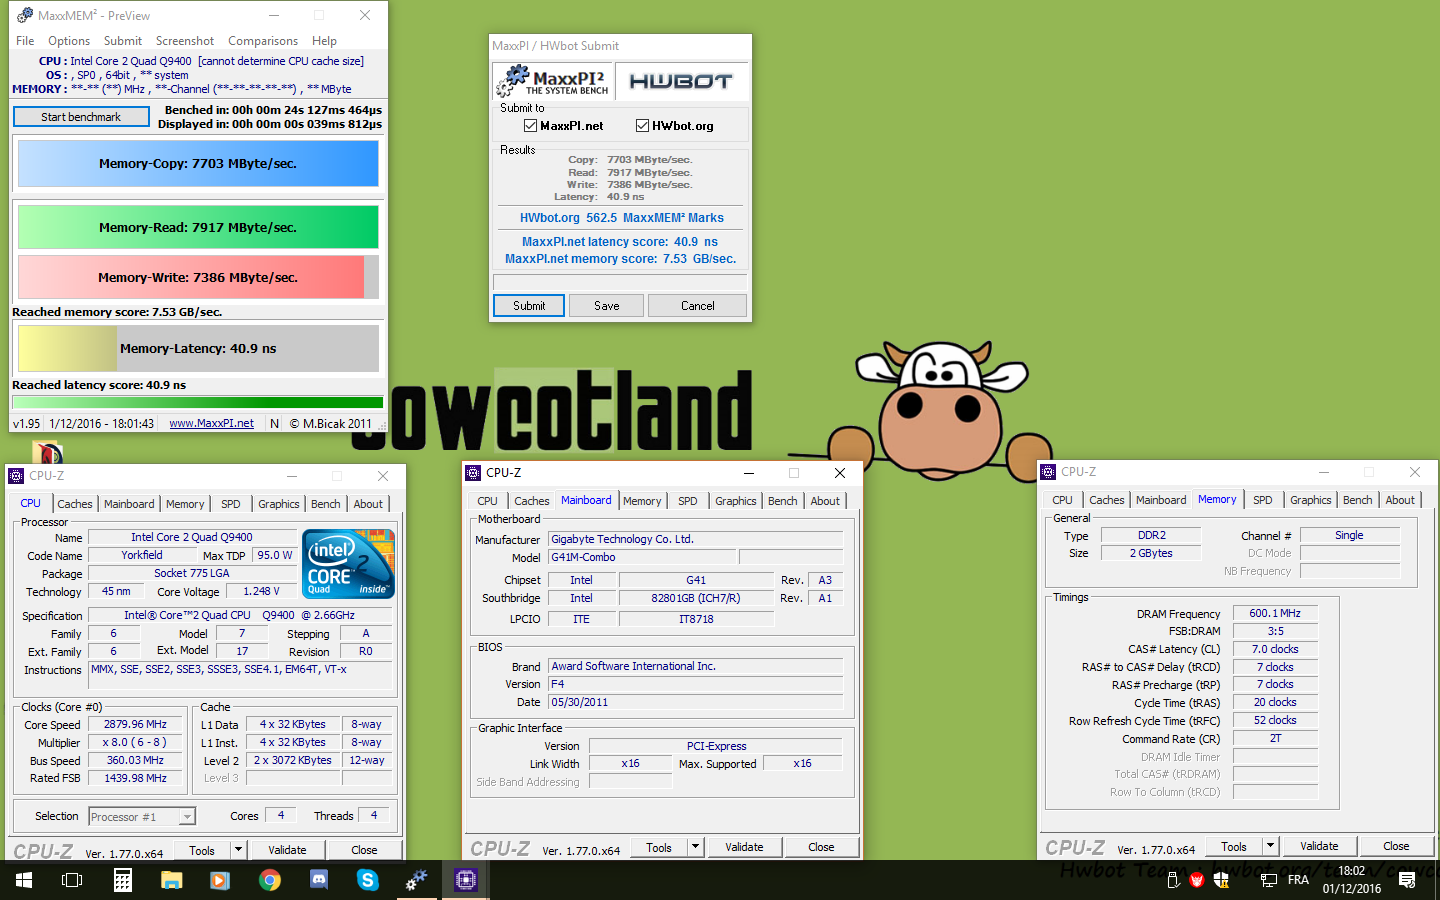The image size is (1440, 900).
Task: Click the MaxxPI² System Bench logo
Action: pyautogui.click(x=552, y=81)
